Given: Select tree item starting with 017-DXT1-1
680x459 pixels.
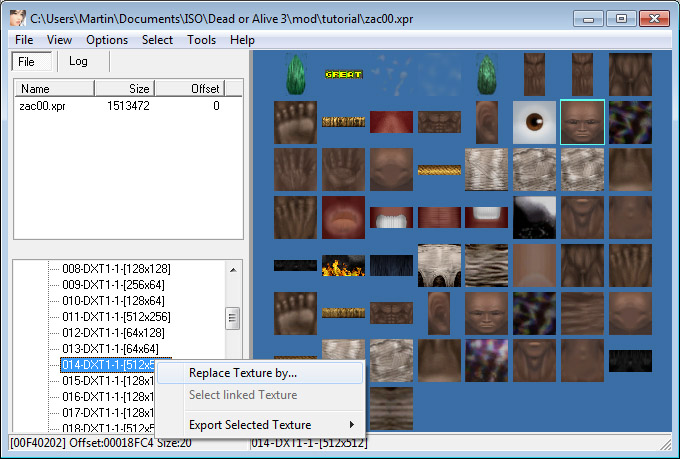Looking at the screenshot, I should coord(108,413).
